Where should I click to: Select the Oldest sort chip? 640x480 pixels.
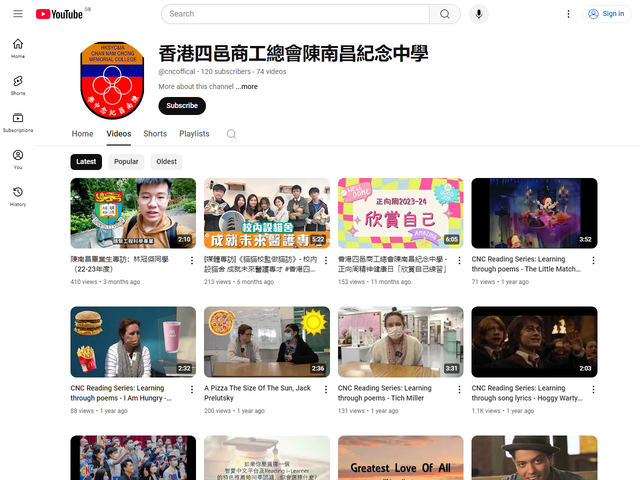[x=166, y=162]
